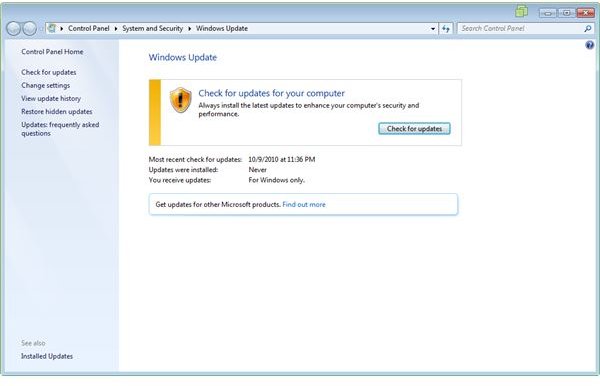Click 'Check for updates for your computer' heading
Image resolution: width=600 pixels, height=386 pixels.
[x=271, y=93]
